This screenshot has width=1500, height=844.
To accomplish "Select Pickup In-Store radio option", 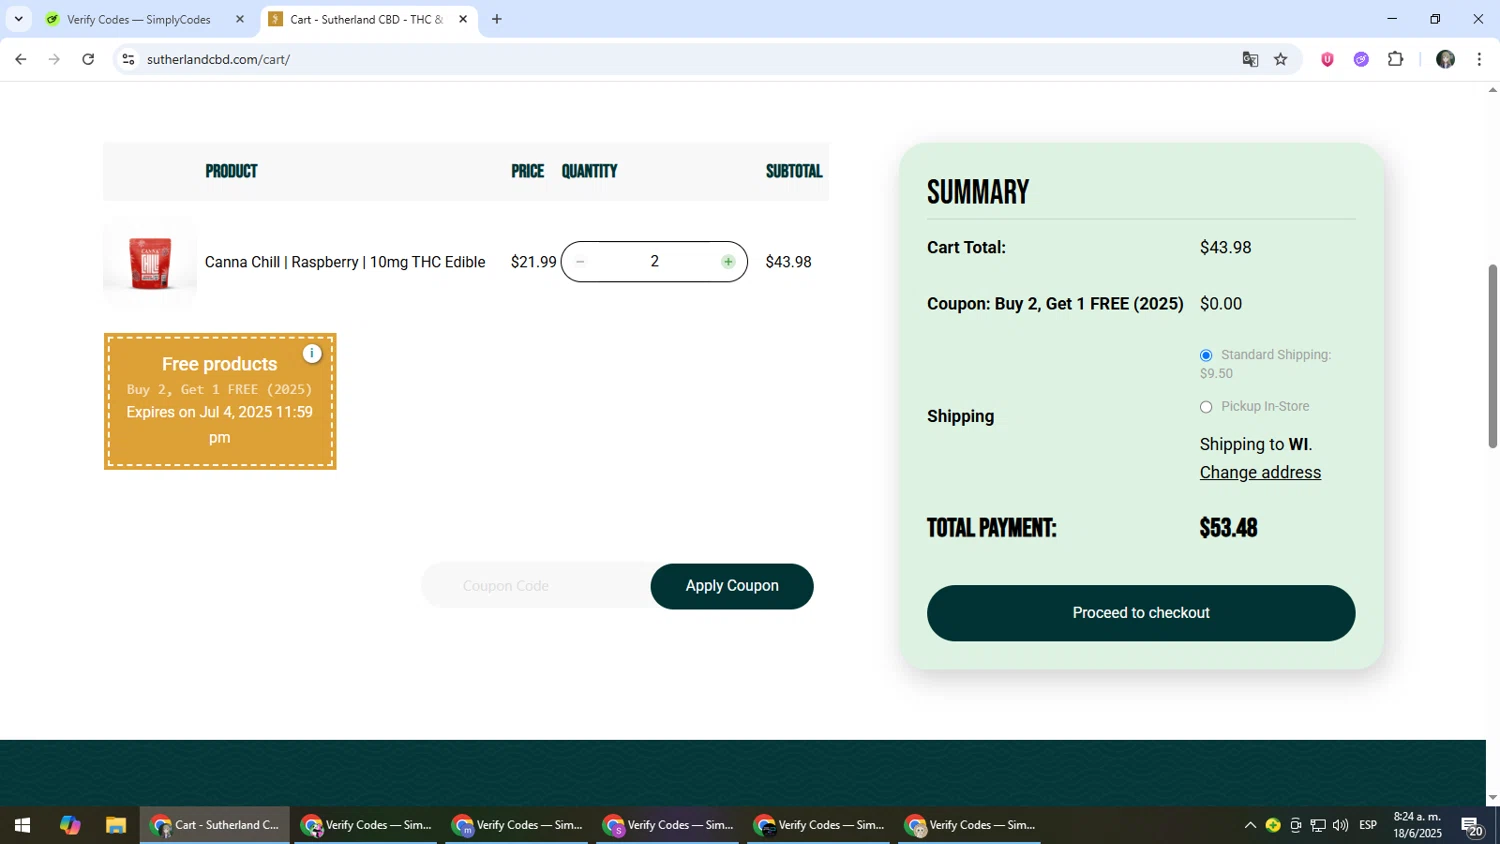I will tap(1206, 407).
